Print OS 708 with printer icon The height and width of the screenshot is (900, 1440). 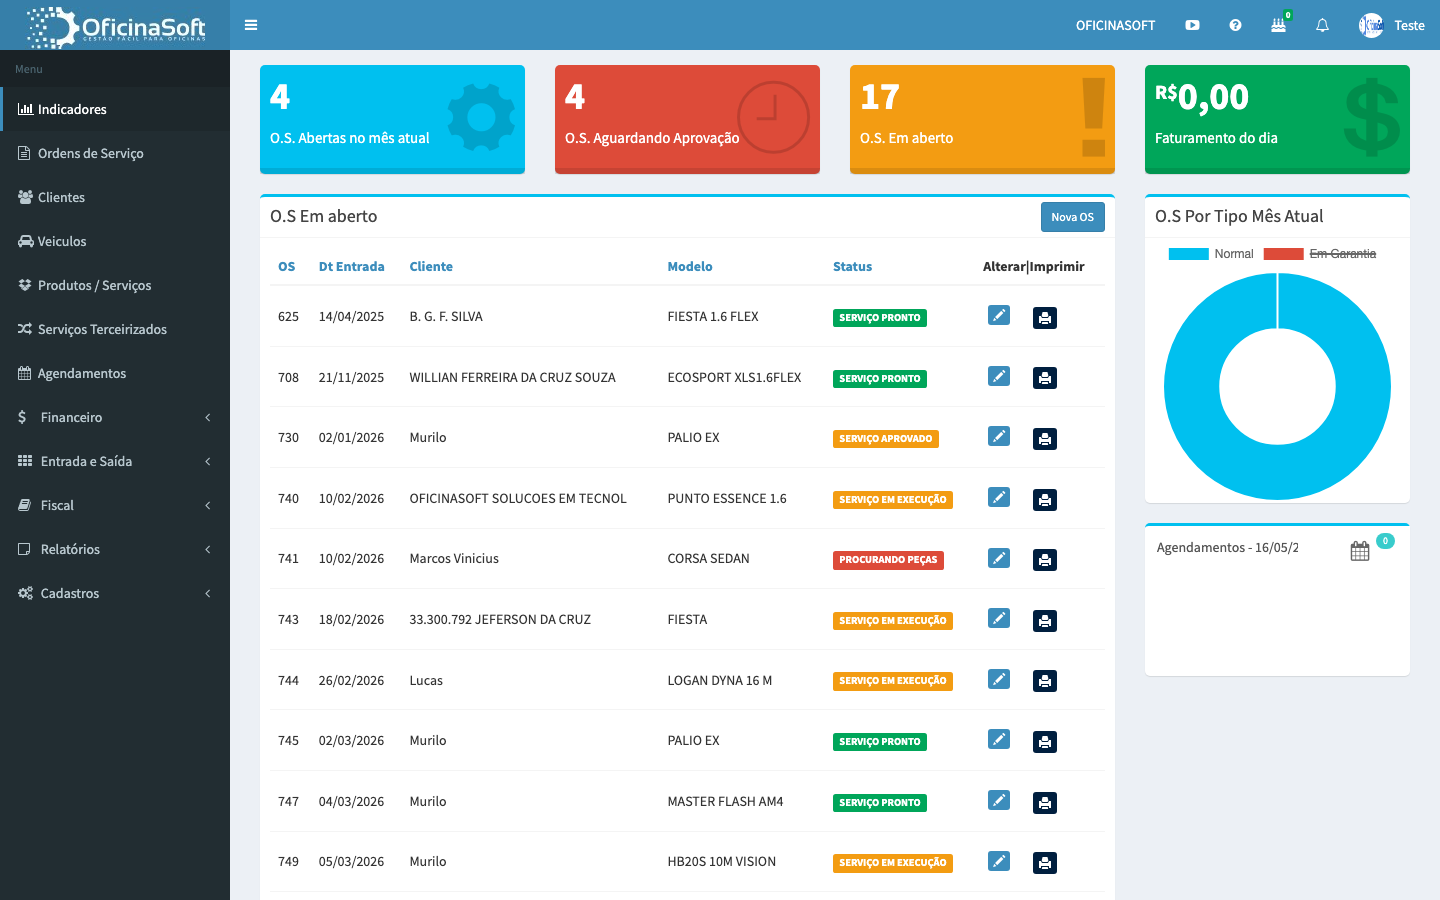point(1045,378)
